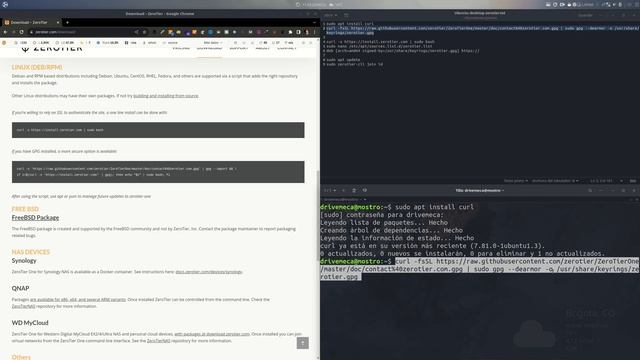
Task: Click 'WD MyCloud' subheading
Action: tap(30, 323)
